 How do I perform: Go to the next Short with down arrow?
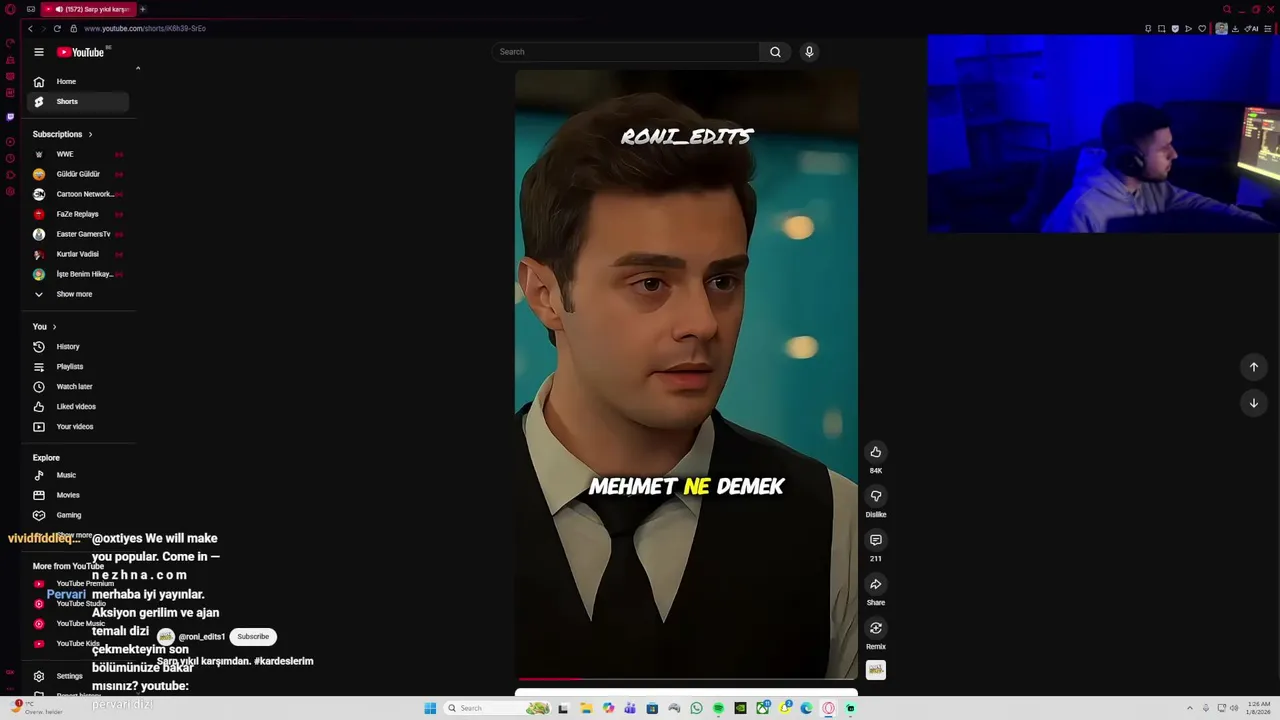pyautogui.click(x=1254, y=403)
